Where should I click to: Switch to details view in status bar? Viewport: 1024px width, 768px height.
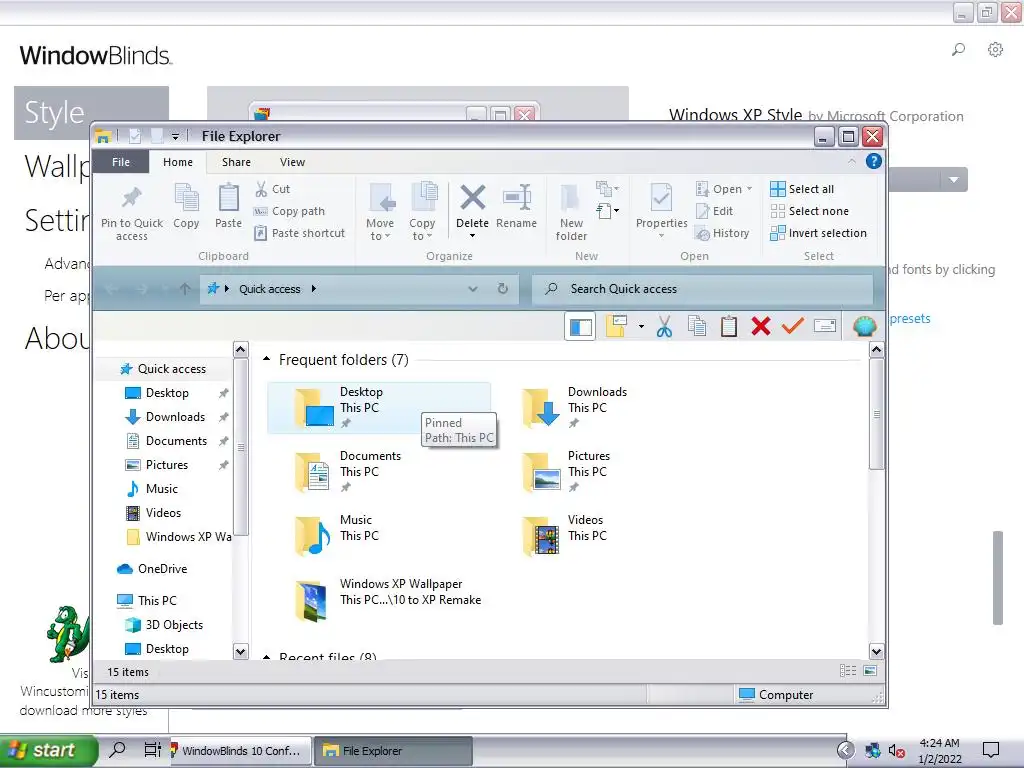point(848,671)
